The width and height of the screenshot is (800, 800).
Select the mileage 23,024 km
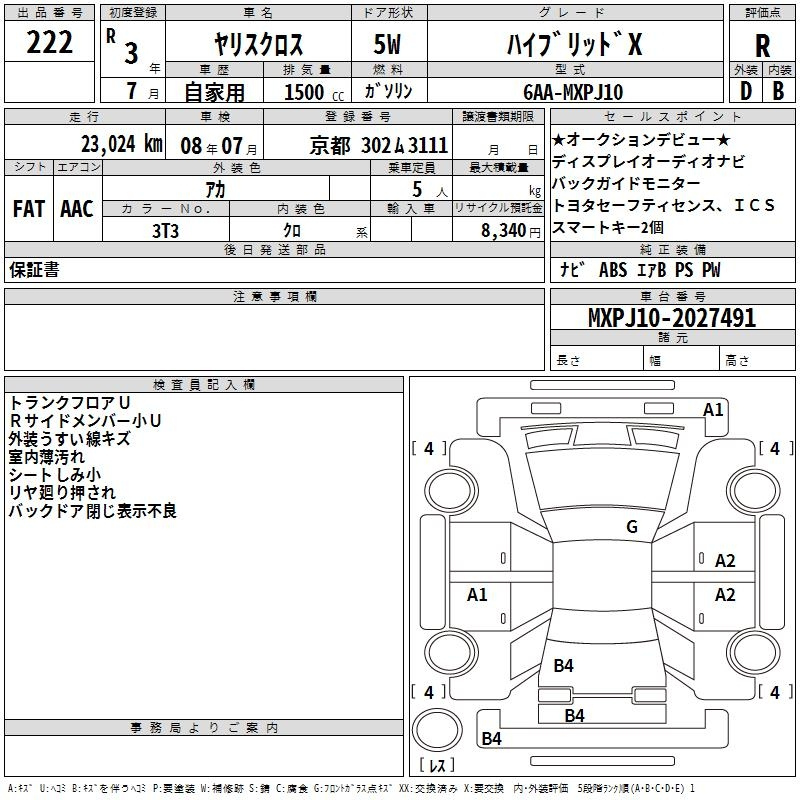(x=122, y=144)
